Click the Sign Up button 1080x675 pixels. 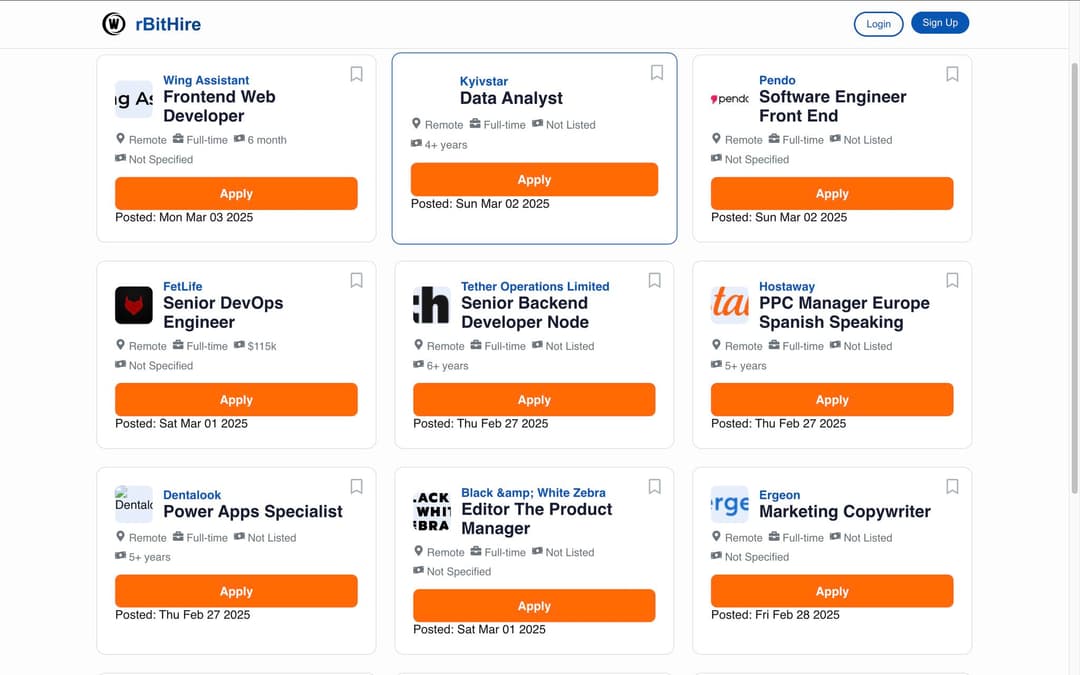click(x=940, y=21)
